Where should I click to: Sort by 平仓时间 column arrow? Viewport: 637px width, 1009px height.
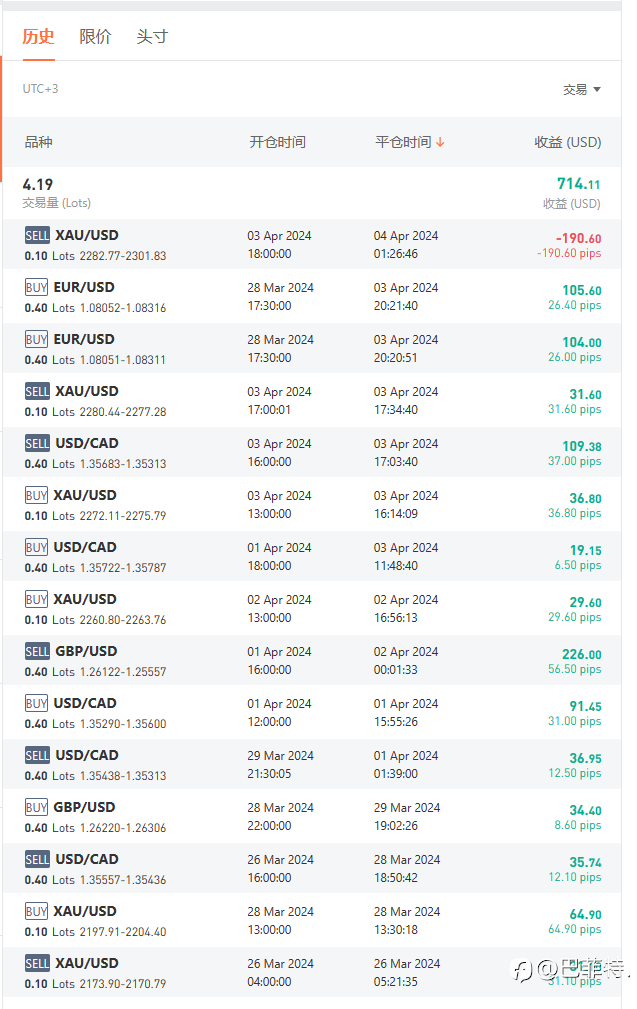(440, 143)
